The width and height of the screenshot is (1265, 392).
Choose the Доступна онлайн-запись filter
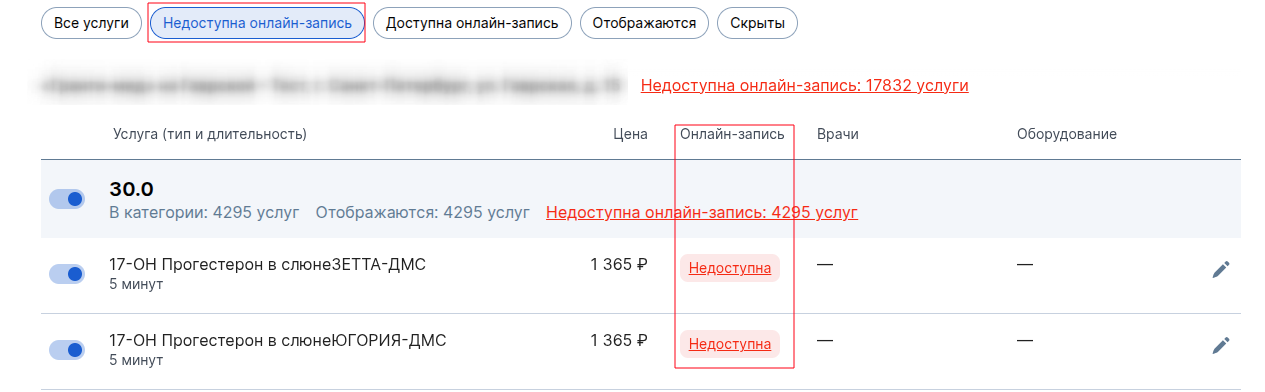pos(472,23)
